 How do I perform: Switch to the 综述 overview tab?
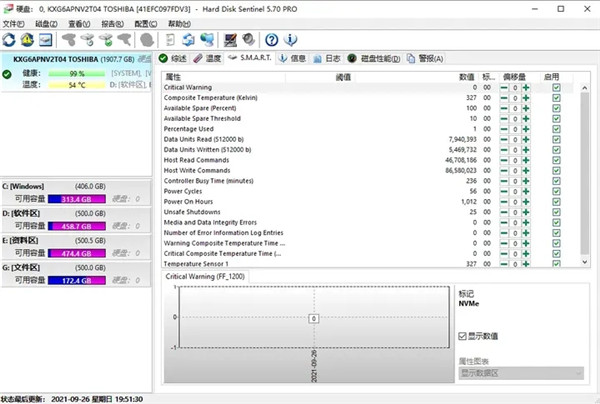tap(173, 59)
